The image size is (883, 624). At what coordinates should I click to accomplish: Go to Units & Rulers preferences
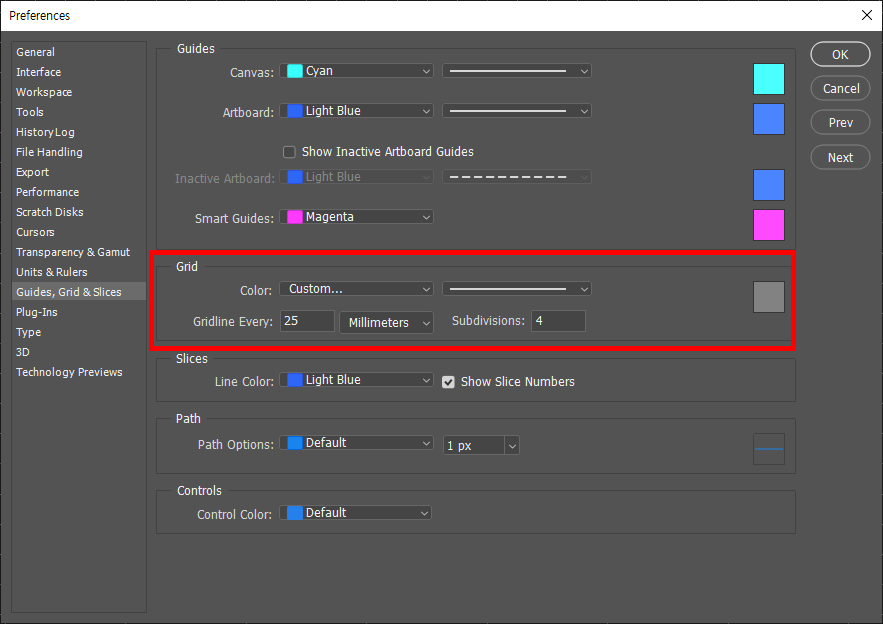point(51,272)
